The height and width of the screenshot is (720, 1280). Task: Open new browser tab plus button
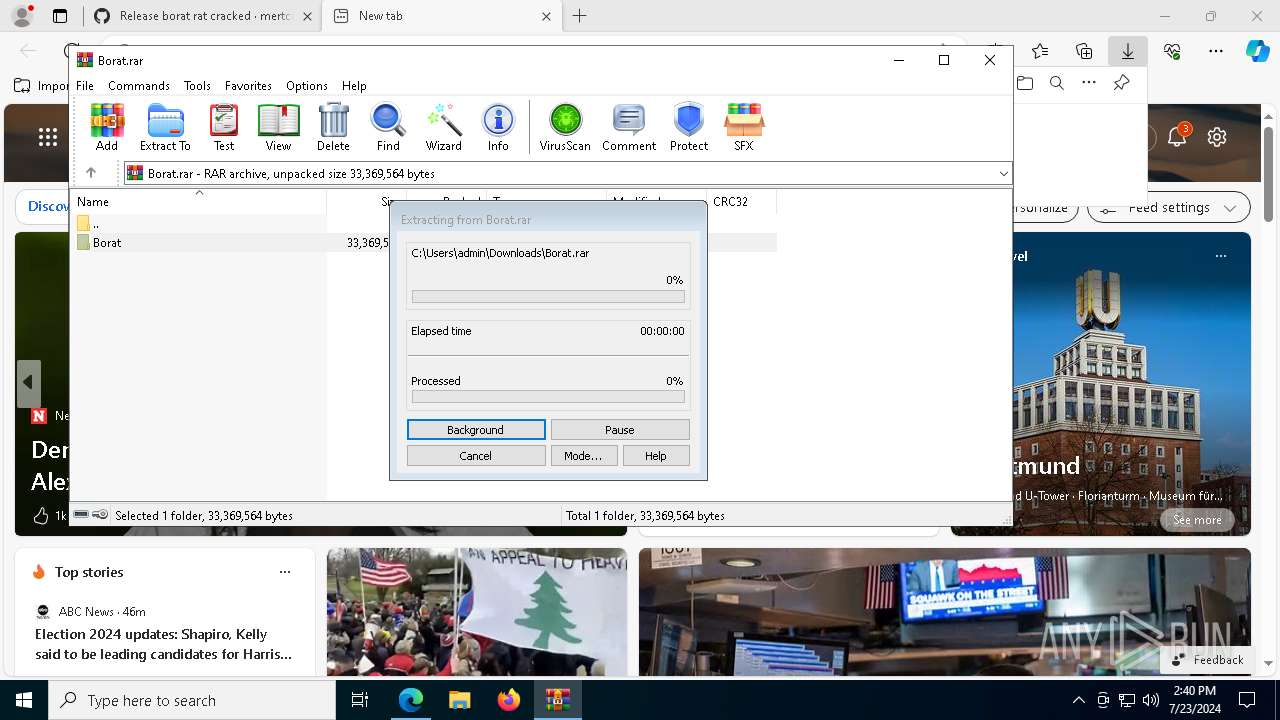tap(580, 16)
